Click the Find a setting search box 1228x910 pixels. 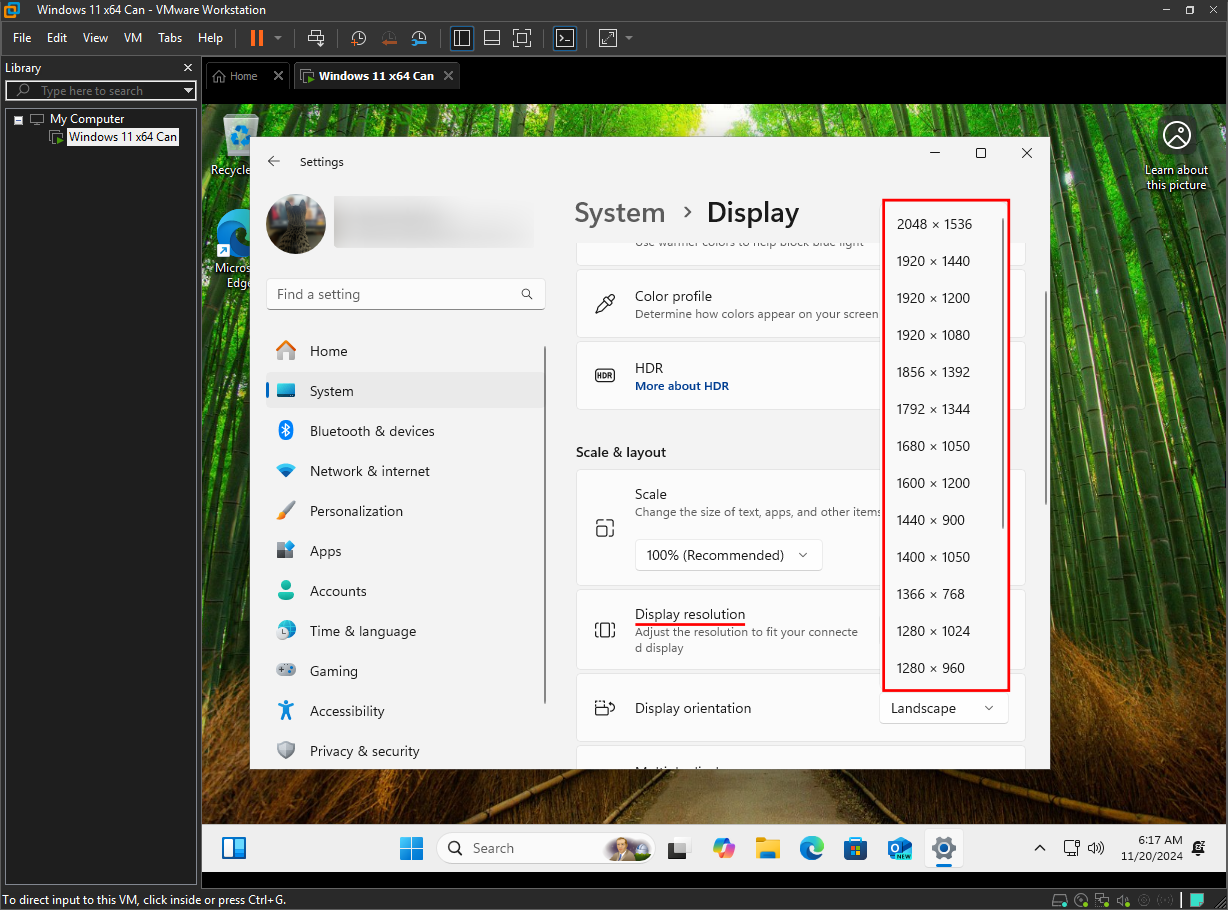point(395,294)
